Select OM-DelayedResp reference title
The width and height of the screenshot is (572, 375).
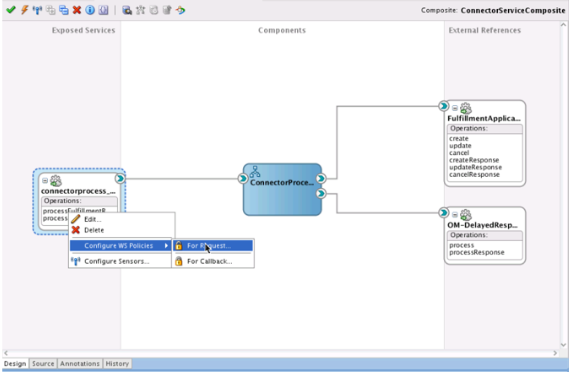click(482, 225)
